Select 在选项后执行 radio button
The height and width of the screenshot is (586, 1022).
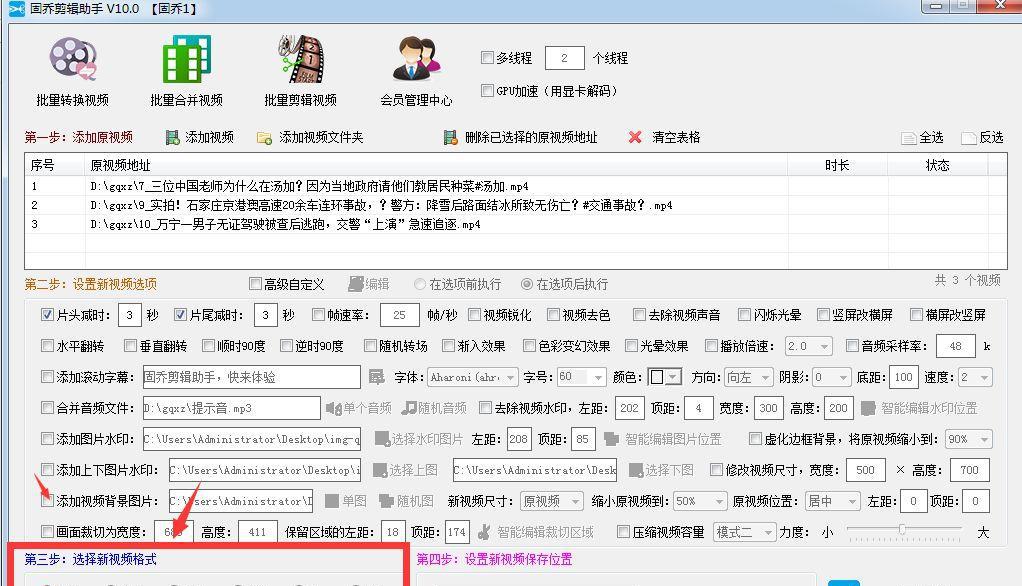(x=527, y=284)
